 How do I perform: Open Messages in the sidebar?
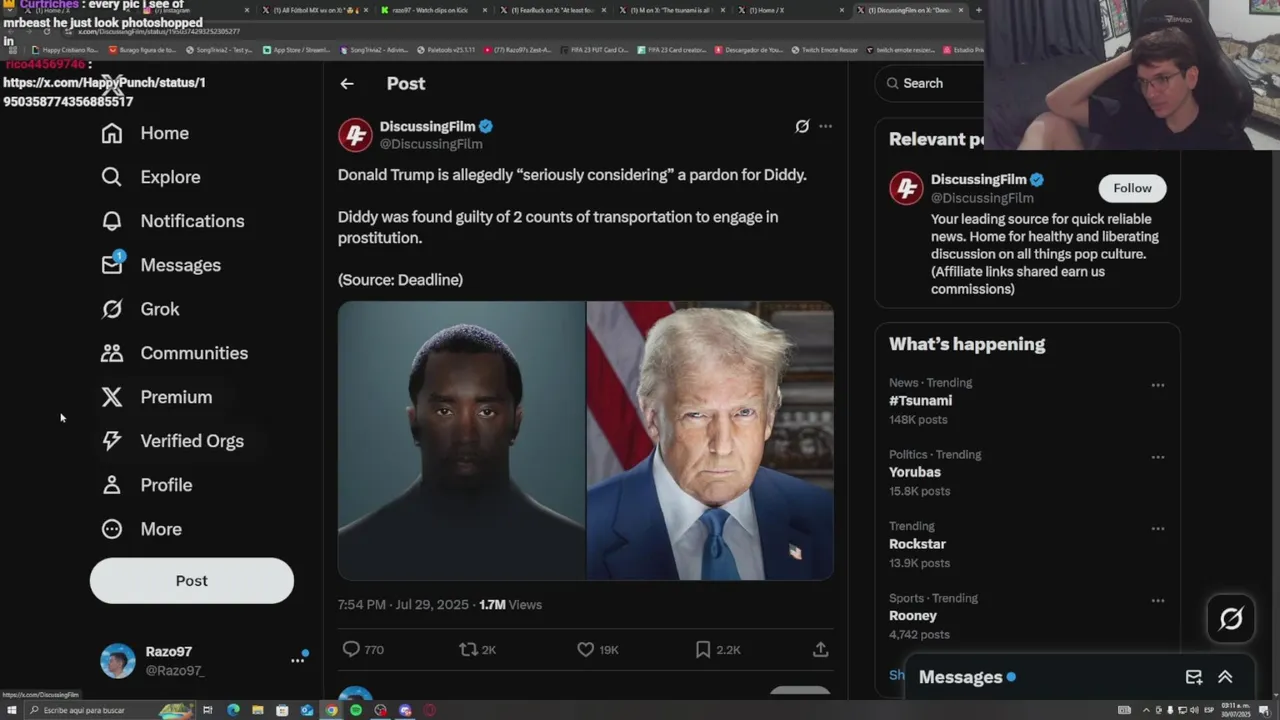(x=160, y=265)
